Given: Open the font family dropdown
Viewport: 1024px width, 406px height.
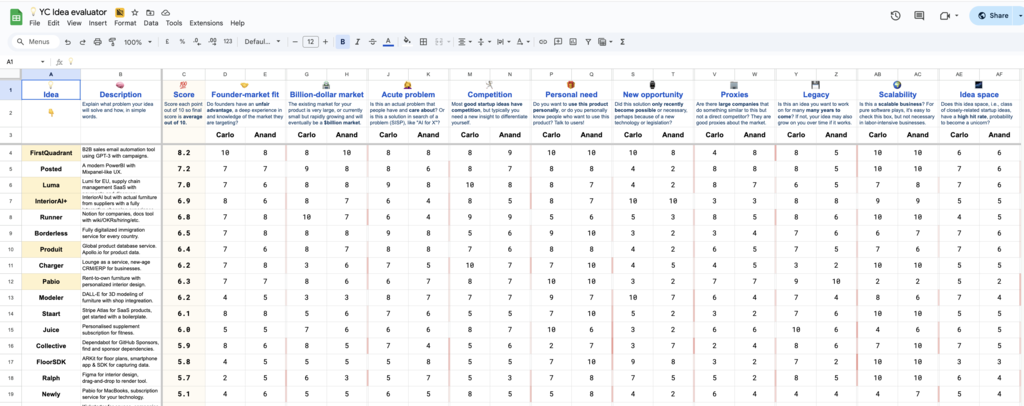Looking at the screenshot, I should pos(262,42).
